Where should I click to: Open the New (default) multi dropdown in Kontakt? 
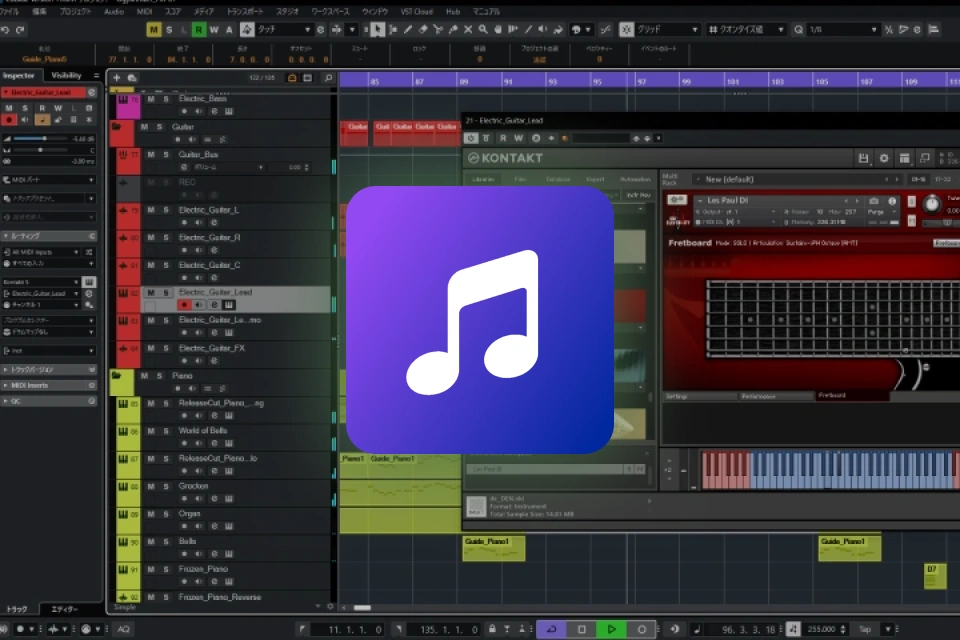pos(799,179)
